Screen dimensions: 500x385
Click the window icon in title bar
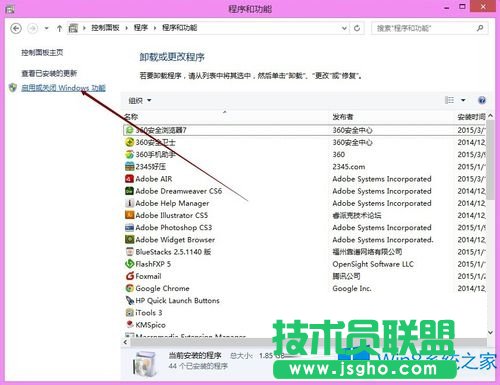pyautogui.click(x=10, y=9)
